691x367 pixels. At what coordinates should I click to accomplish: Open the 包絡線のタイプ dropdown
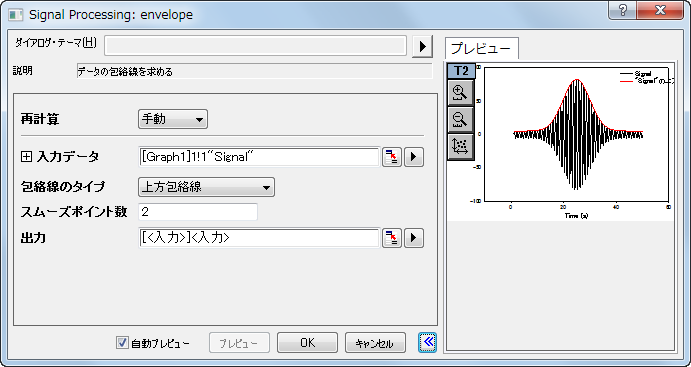(x=206, y=187)
